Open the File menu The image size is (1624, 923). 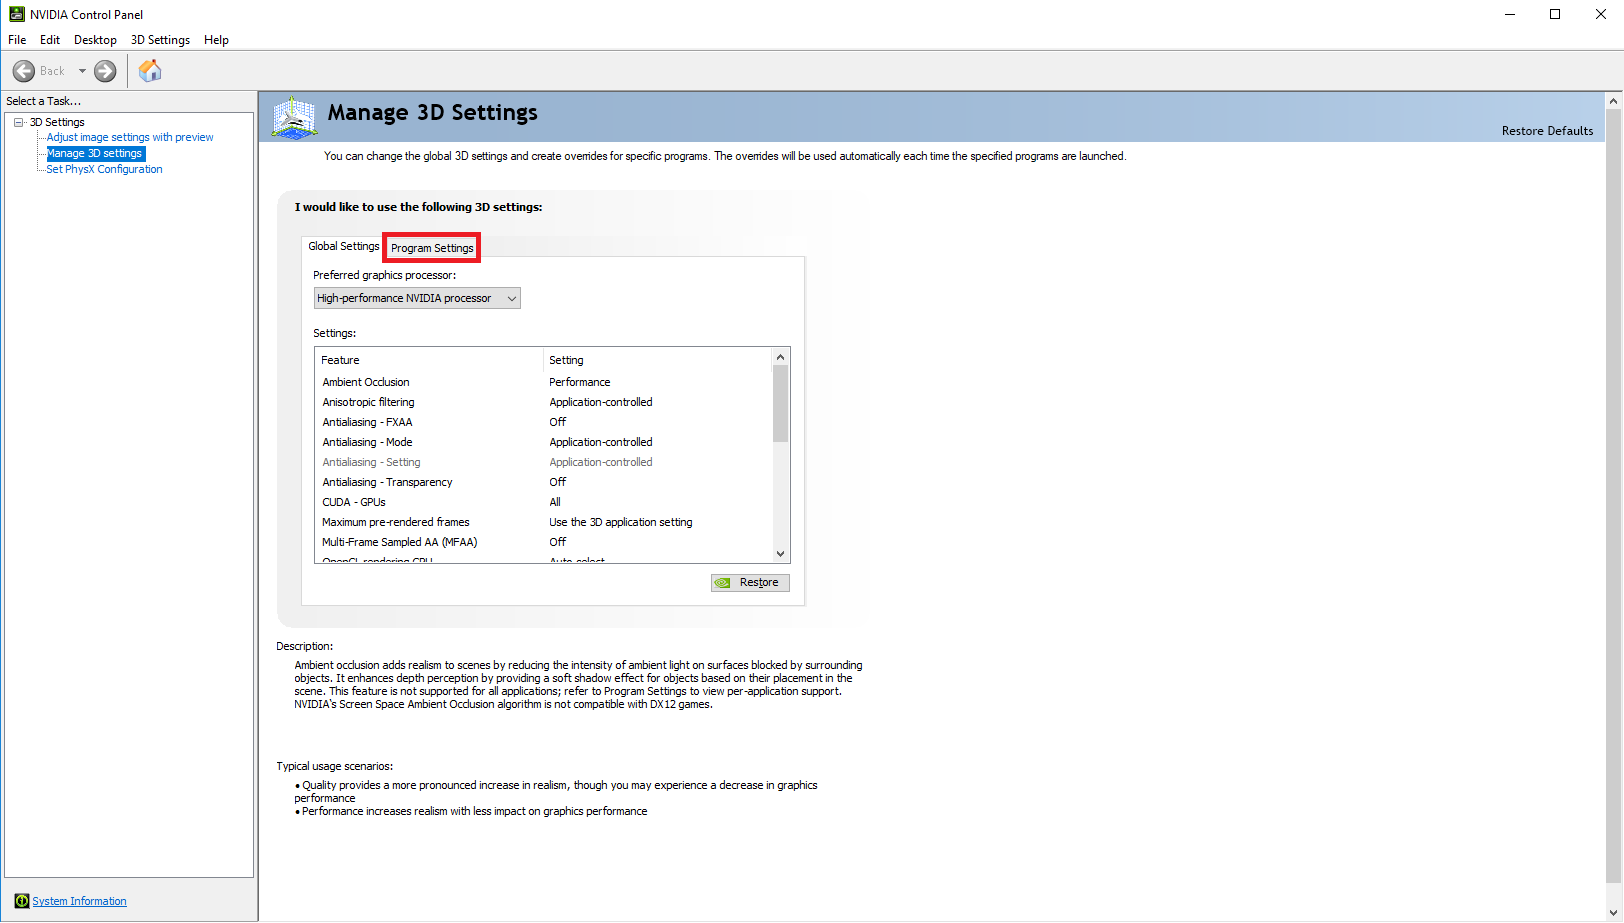pos(17,40)
